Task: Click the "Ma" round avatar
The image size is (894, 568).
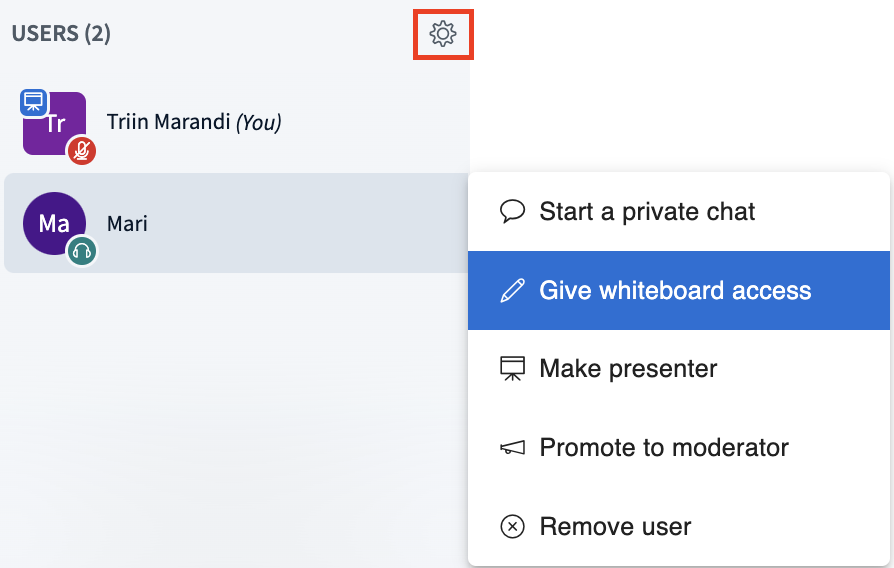Action: (x=54, y=223)
